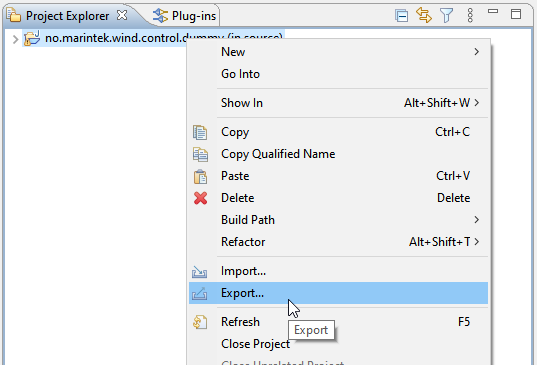Expand the Build Path submenu arrow

[477, 220]
